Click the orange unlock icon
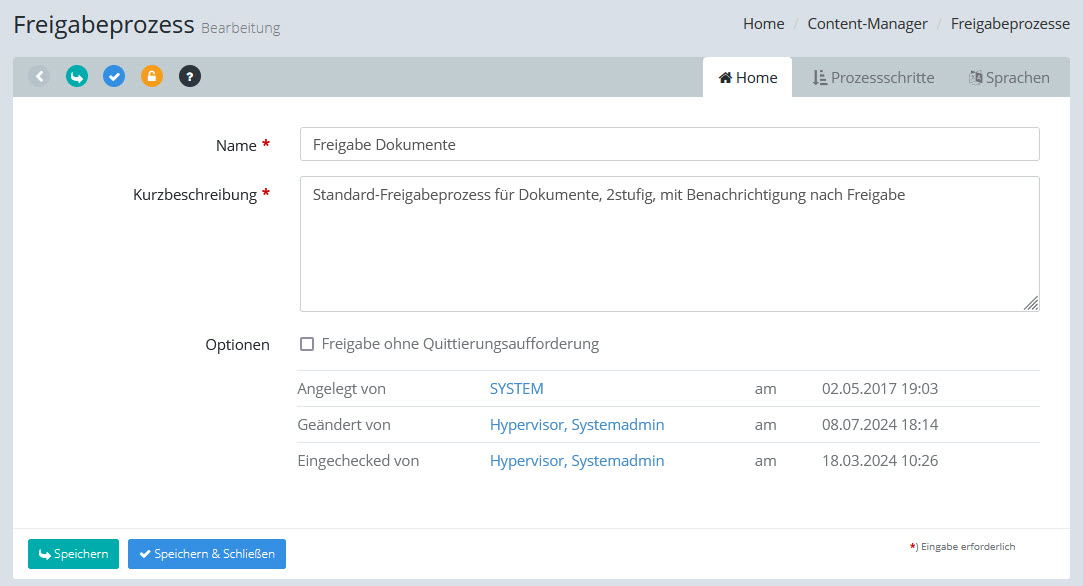The width and height of the screenshot is (1083, 586). click(x=151, y=76)
